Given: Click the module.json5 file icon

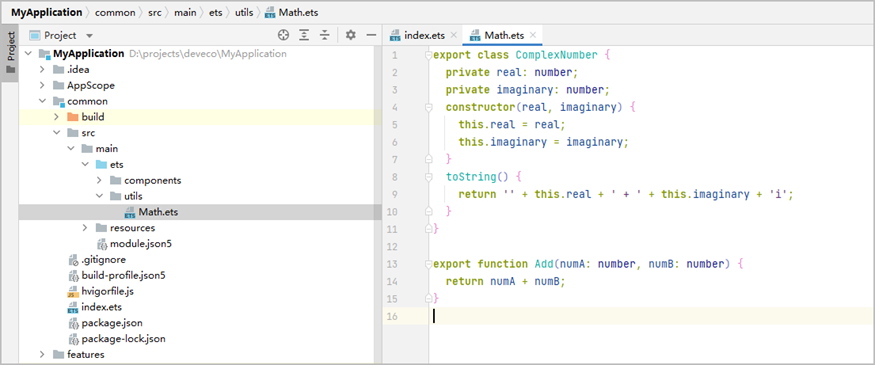Looking at the screenshot, I should (x=102, y=244).
